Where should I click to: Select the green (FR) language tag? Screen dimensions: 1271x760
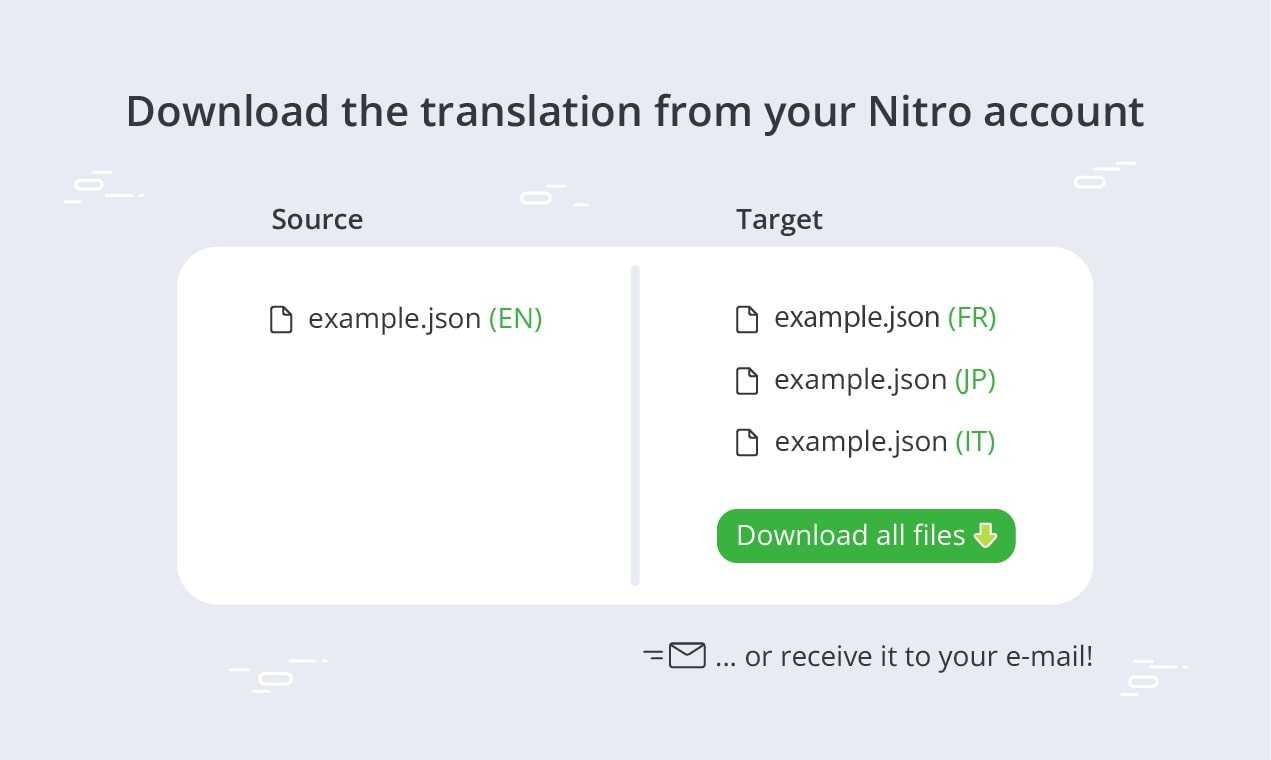click(x=972, y=318)
